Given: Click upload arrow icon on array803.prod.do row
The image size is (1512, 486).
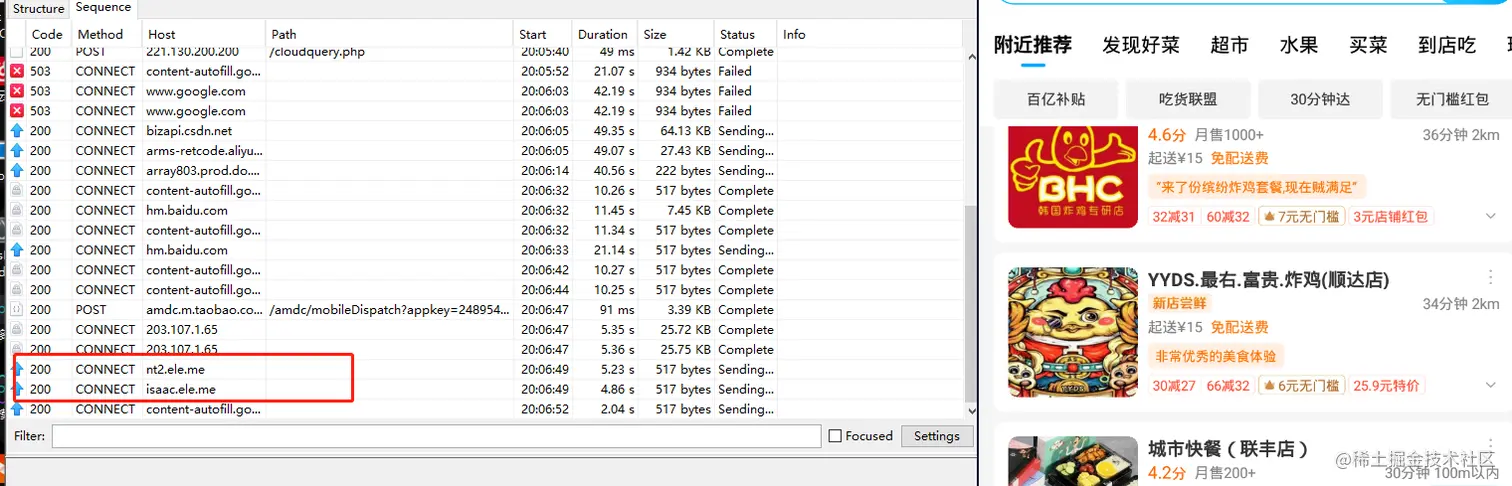Looking at the screenshot, I should tap(16, 171).
